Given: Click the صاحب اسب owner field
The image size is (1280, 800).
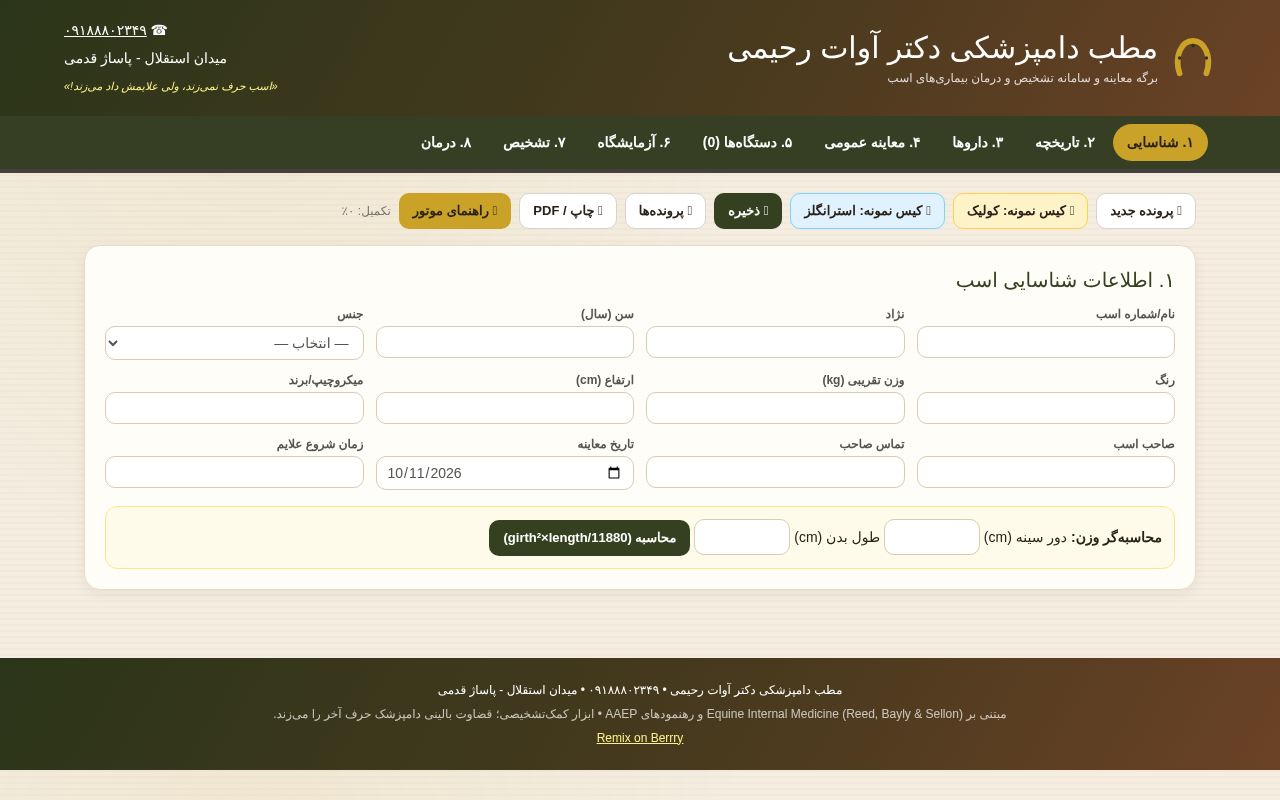Looking at the screenshot, I should tap(1046, 472).
